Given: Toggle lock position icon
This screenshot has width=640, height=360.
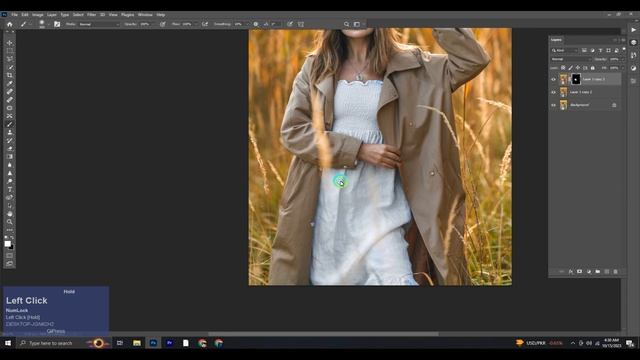Looking at the screenshot, I should 578,68.
